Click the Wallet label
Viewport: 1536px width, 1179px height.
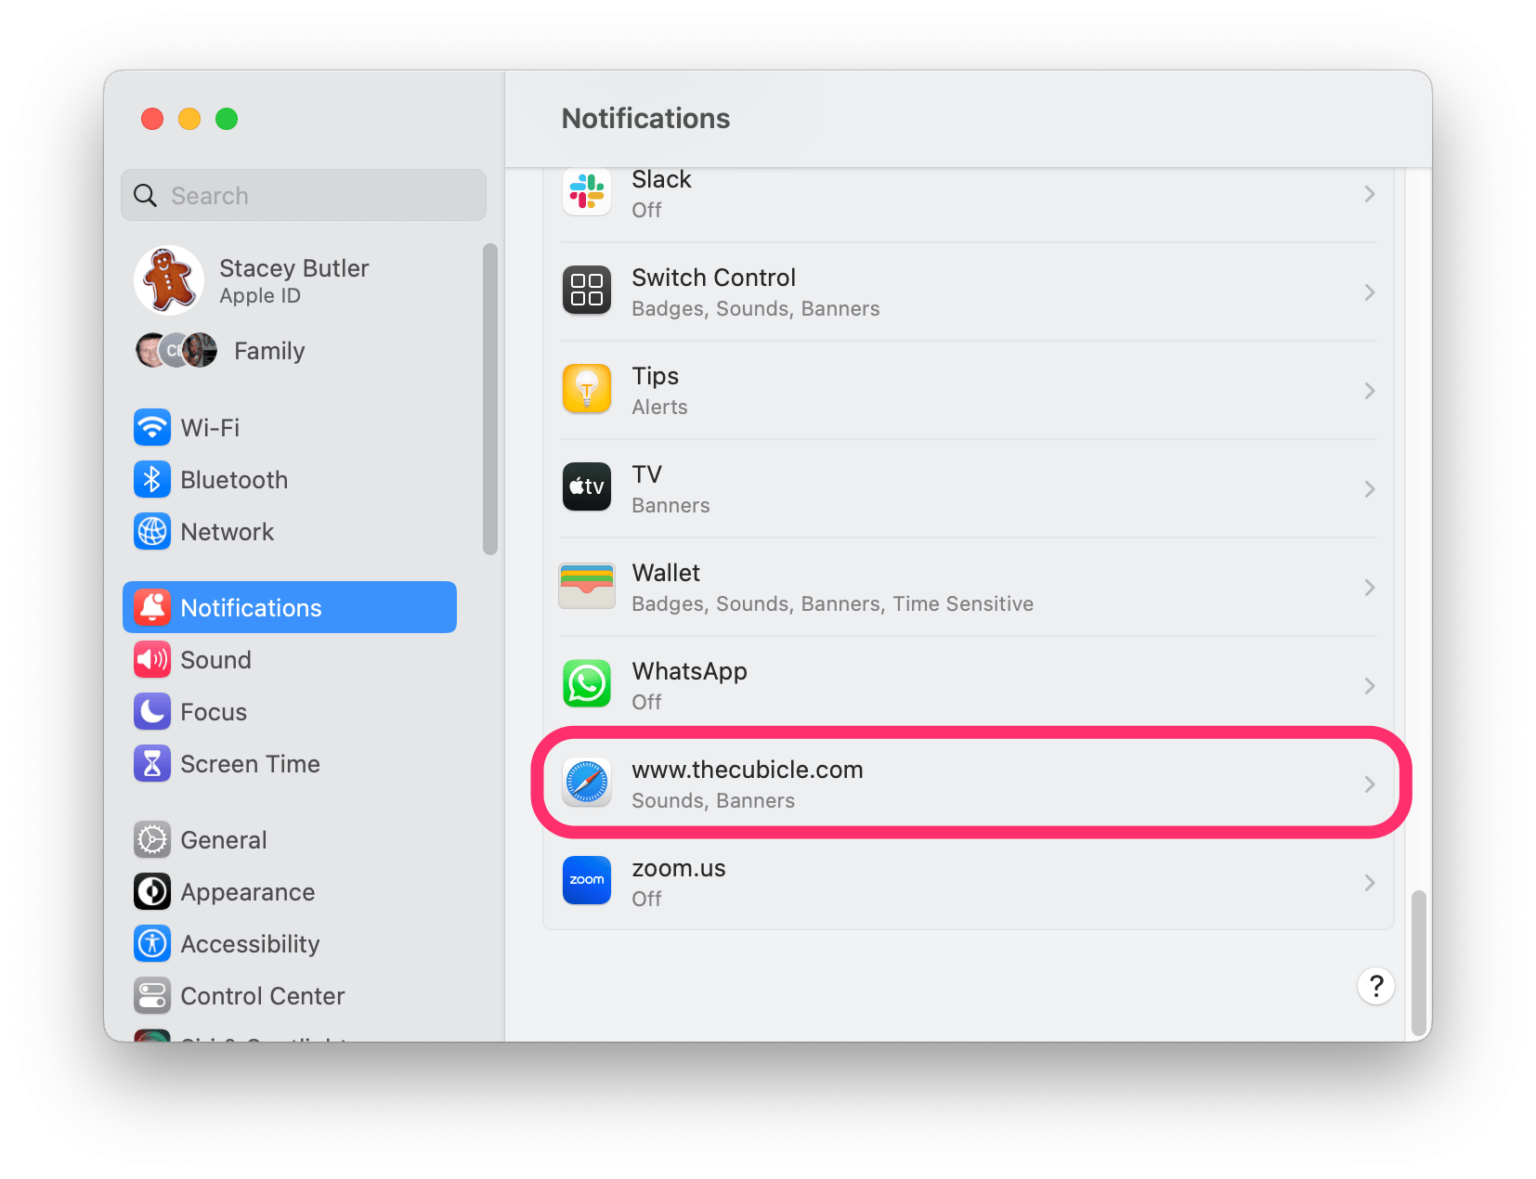point(666,573)
